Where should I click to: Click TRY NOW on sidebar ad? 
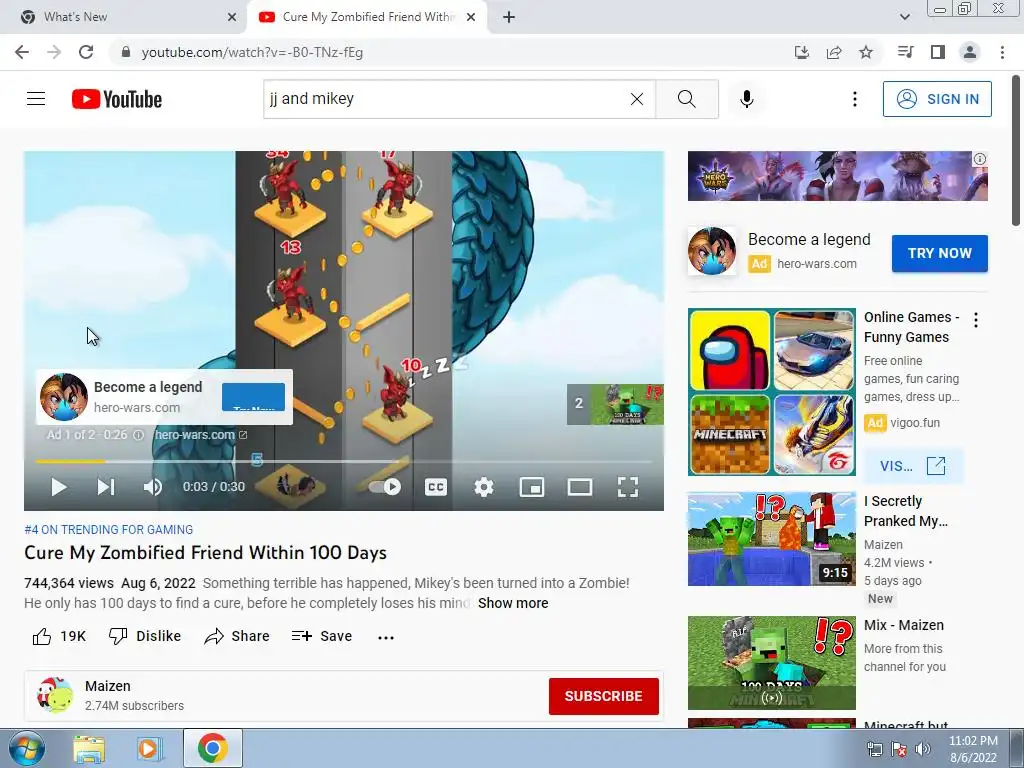click(x=940, y=253)
